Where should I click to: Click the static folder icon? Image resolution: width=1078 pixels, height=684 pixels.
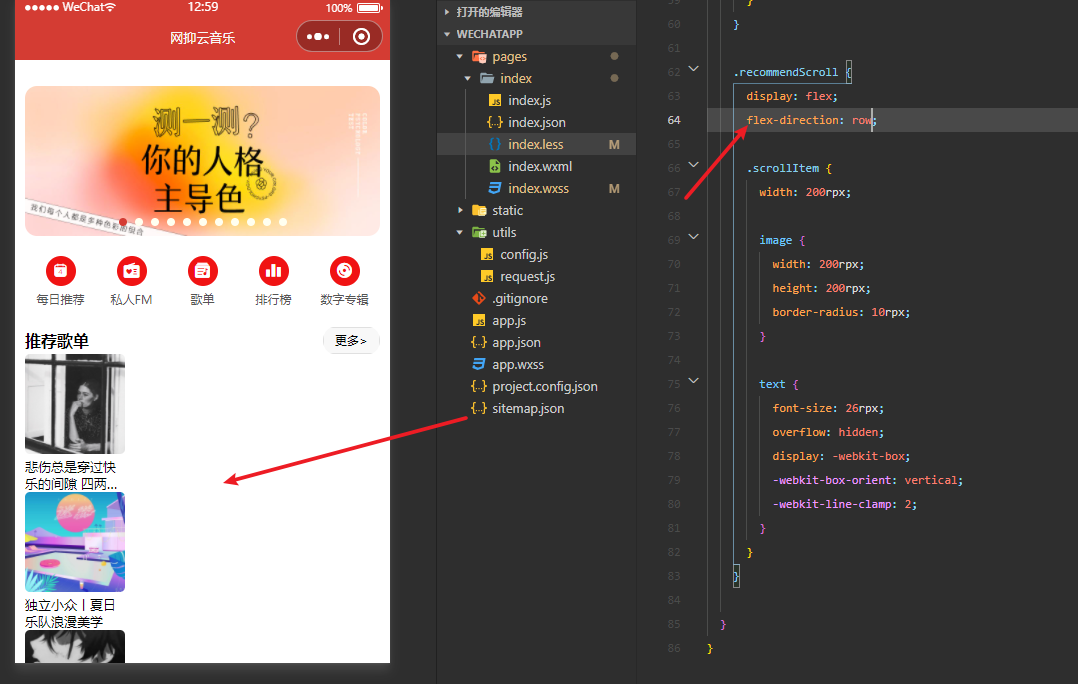pyautogui.click(x=479, y=210)
